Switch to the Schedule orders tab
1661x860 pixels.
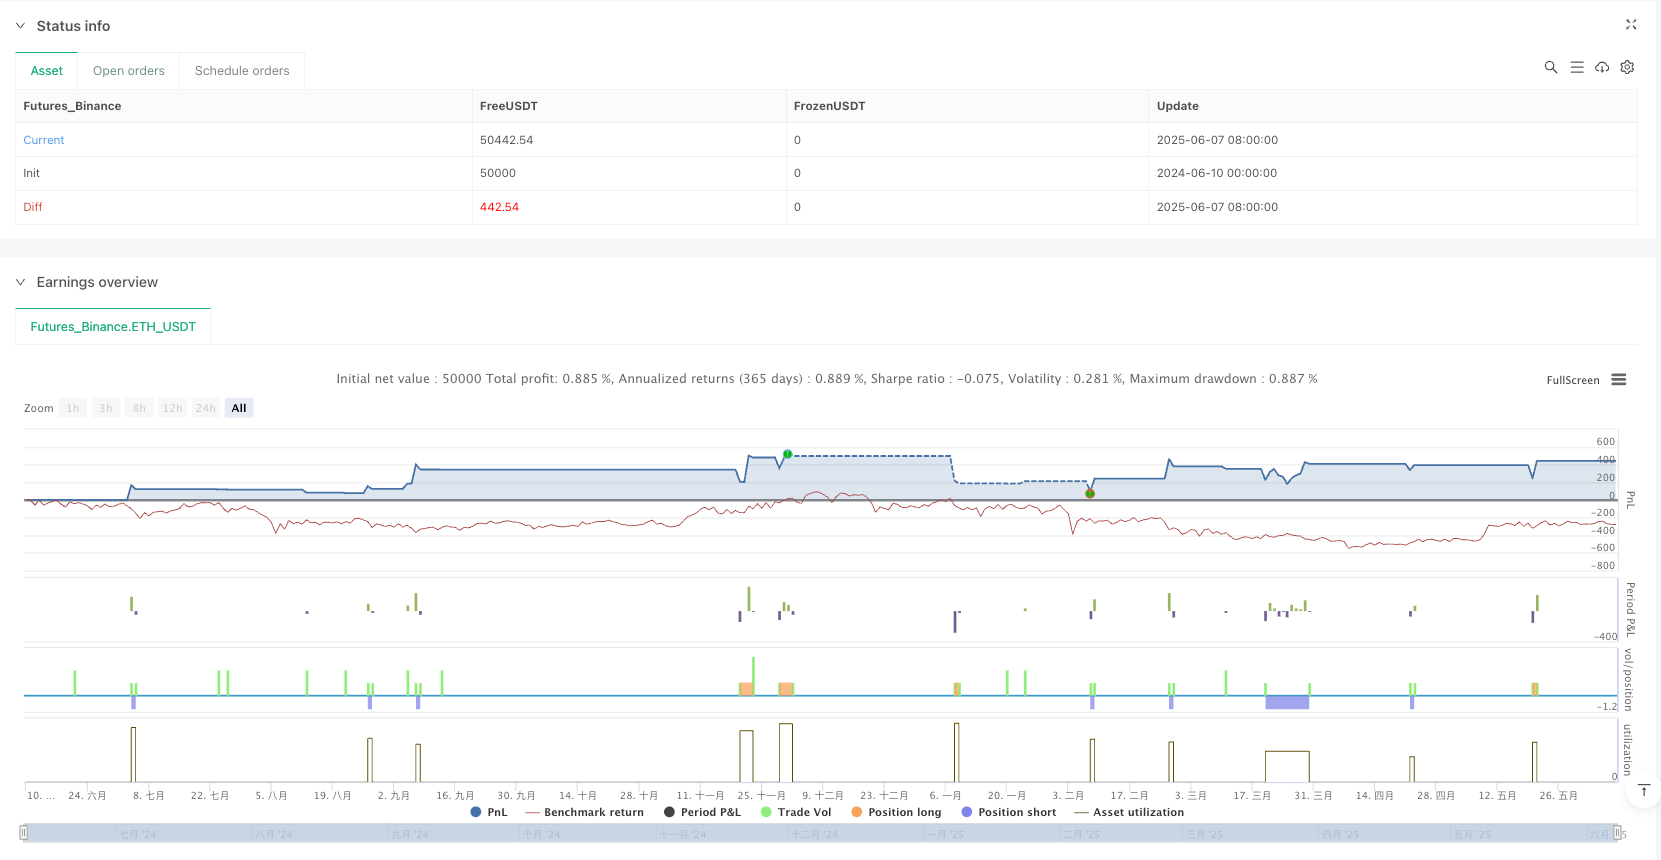click(x=242, y=71)
